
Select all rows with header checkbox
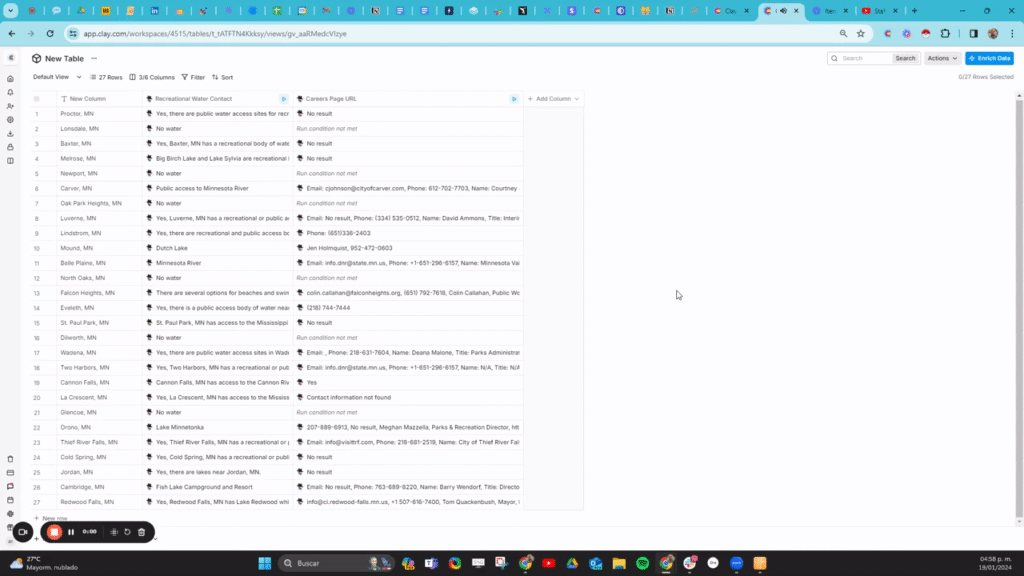point(37,99)
